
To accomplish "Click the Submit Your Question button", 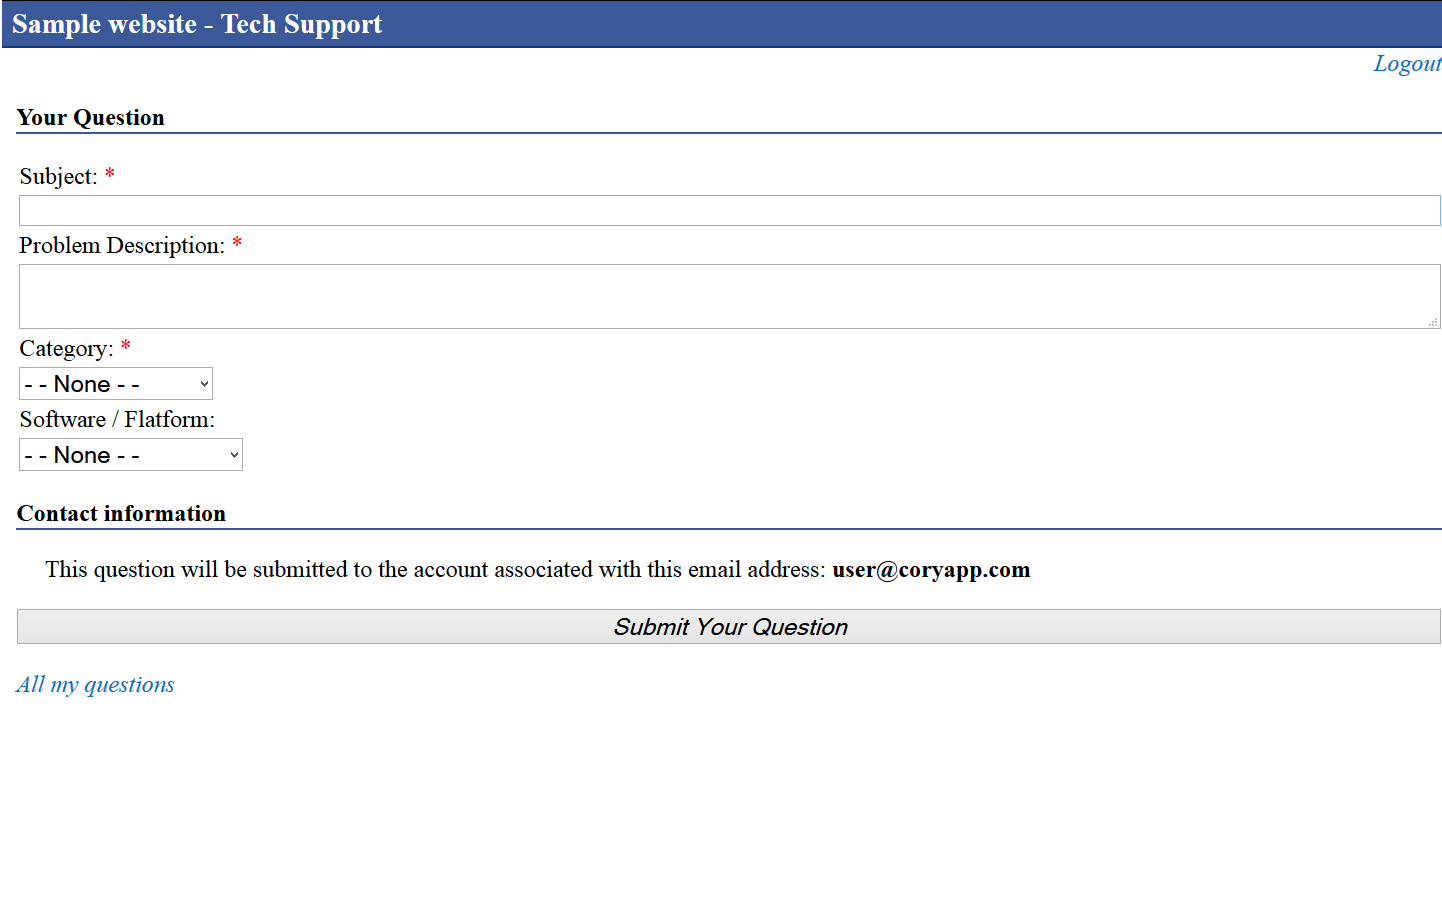I will [x=729, y=626].
